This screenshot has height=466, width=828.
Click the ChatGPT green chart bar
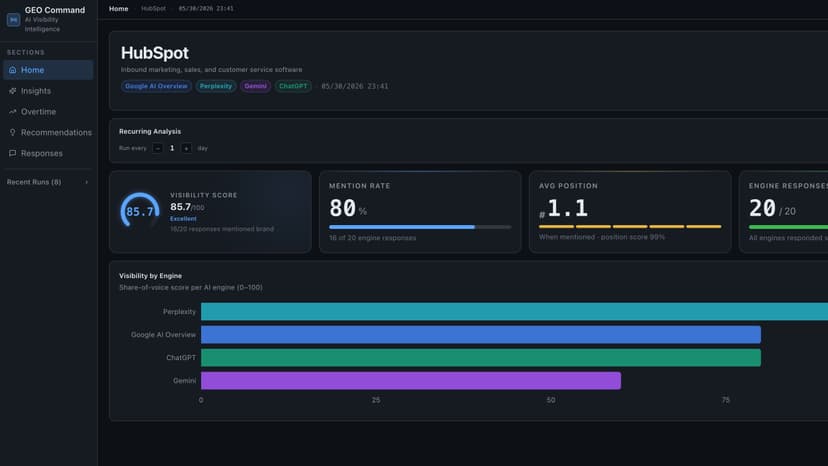point(481,358)
